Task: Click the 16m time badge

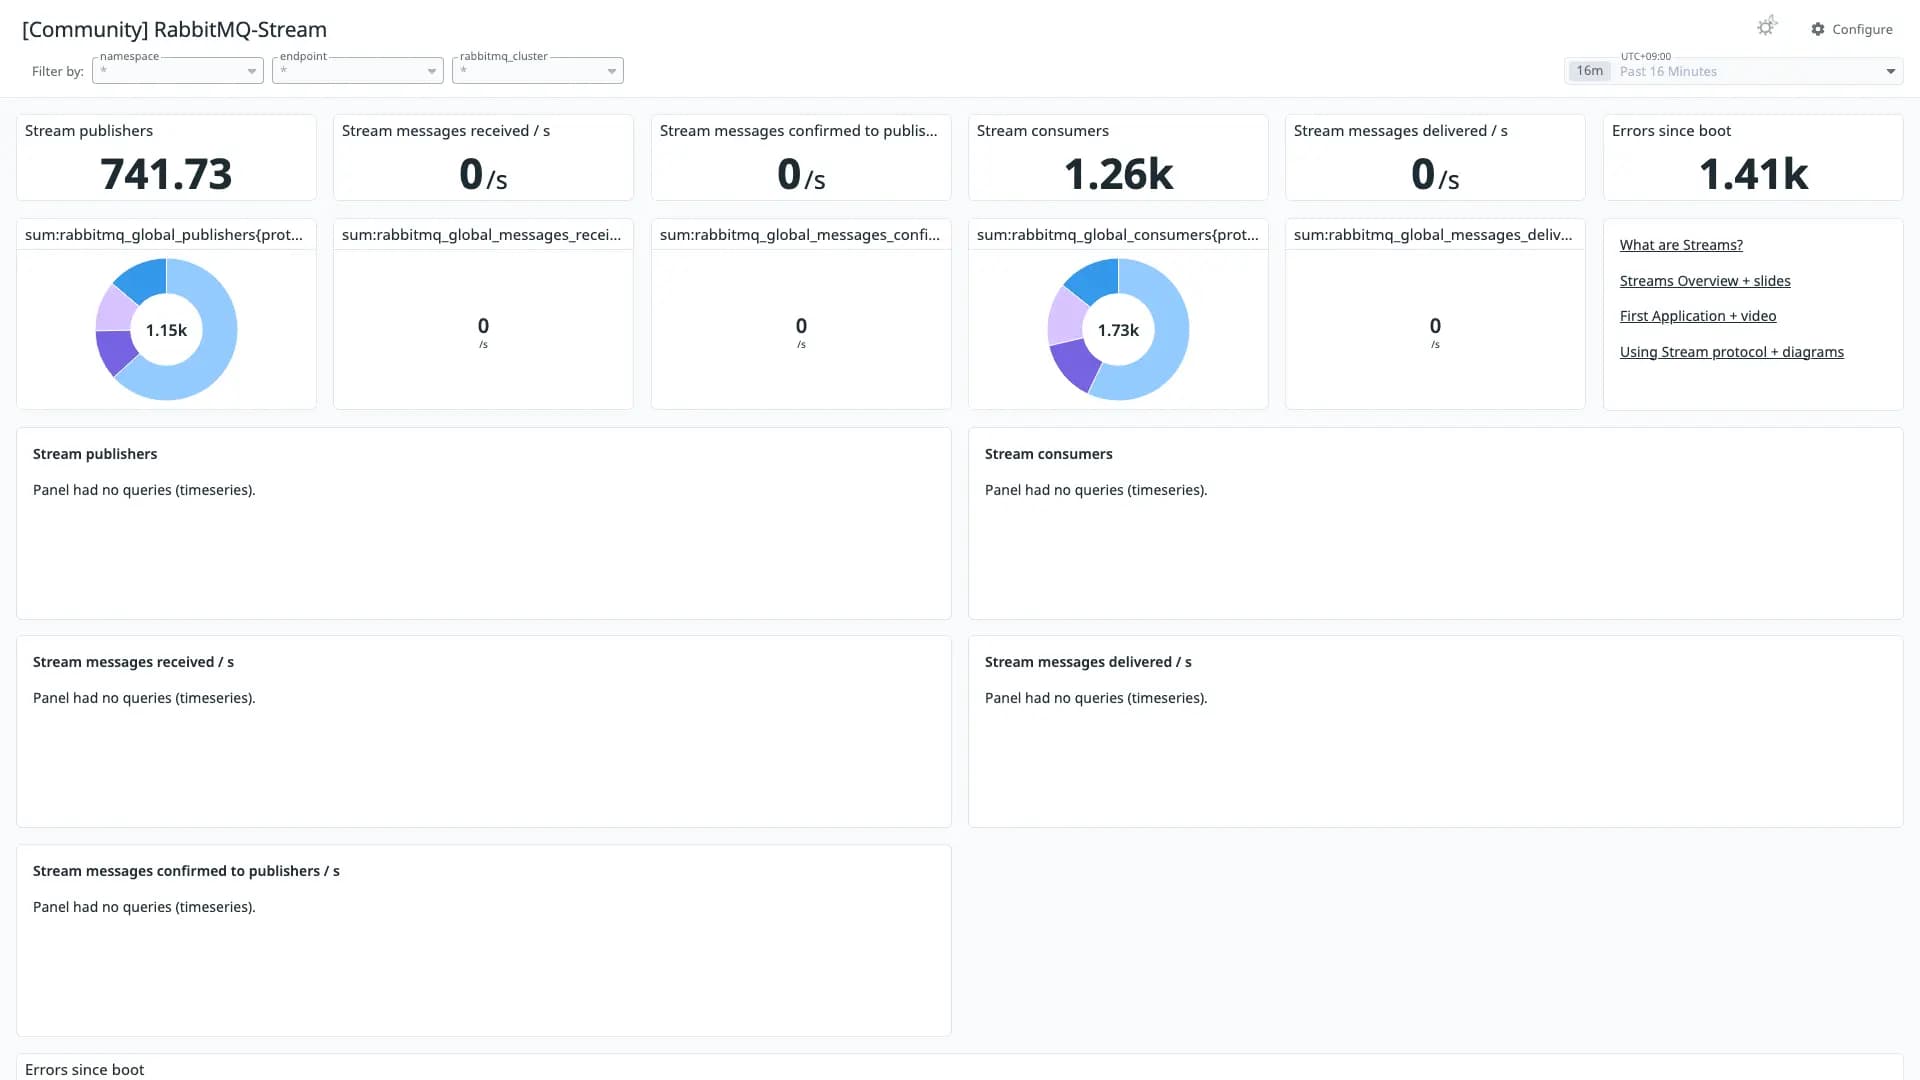Action: click(x=1589, y=71)
